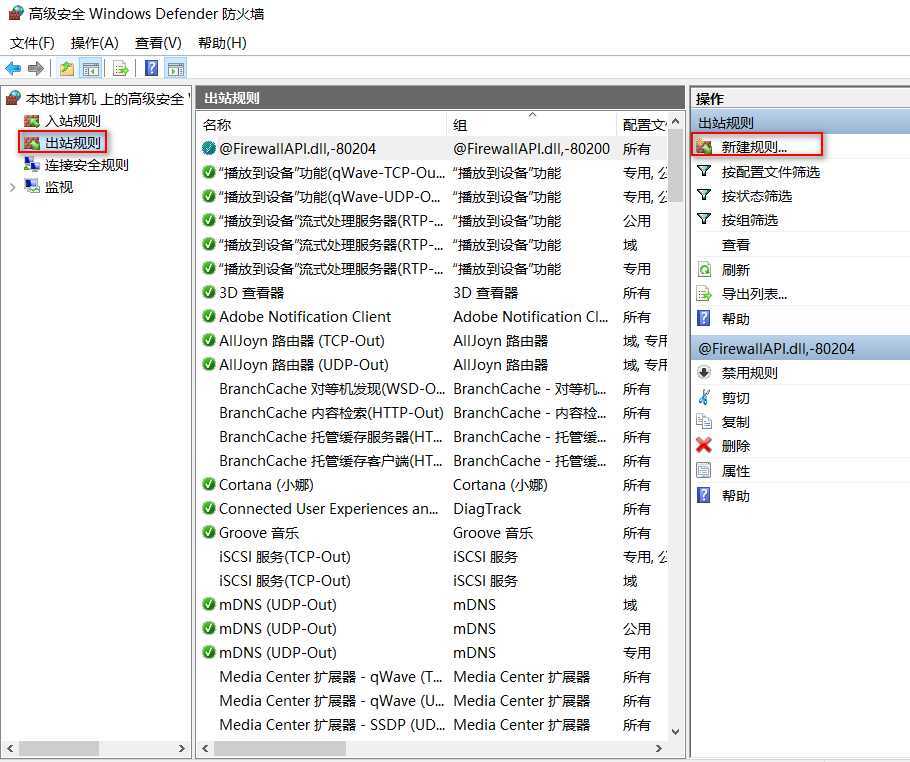Click the tree pane scroll-right arrow
The height and width of the screenshot is (762, 910).
[182, 749]
